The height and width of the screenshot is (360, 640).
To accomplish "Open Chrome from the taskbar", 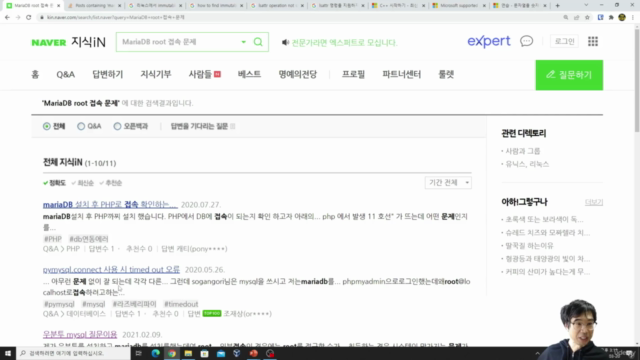I will coord(172,353).
